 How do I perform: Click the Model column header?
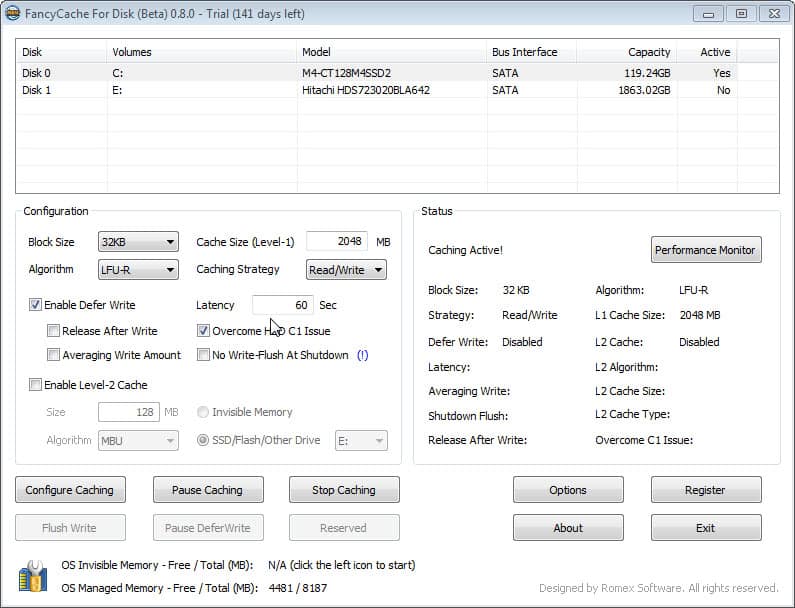[x=391, y=52]
